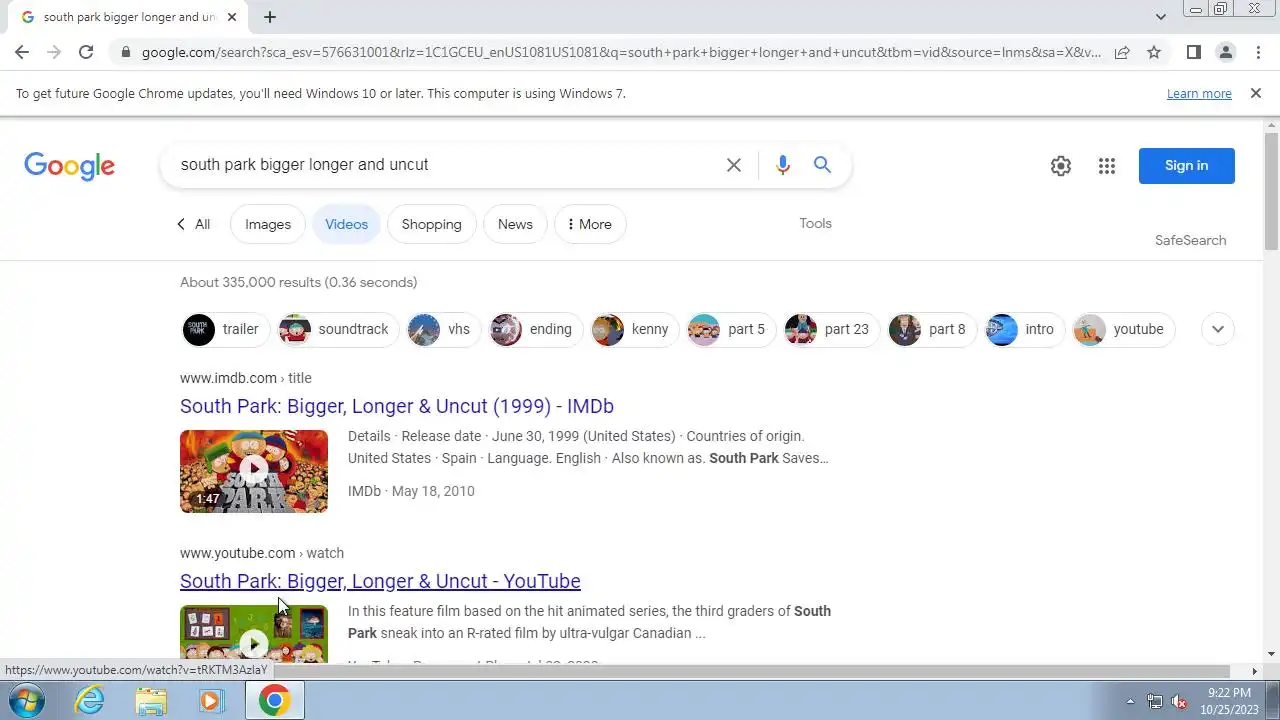This screenshot has height=720, width=1280.
Task: Clear the search box with X icon
Action: pos(734,165)
